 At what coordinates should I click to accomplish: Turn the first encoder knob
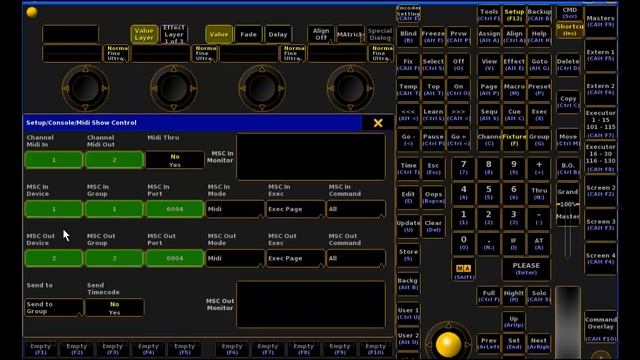pos(85,88)
